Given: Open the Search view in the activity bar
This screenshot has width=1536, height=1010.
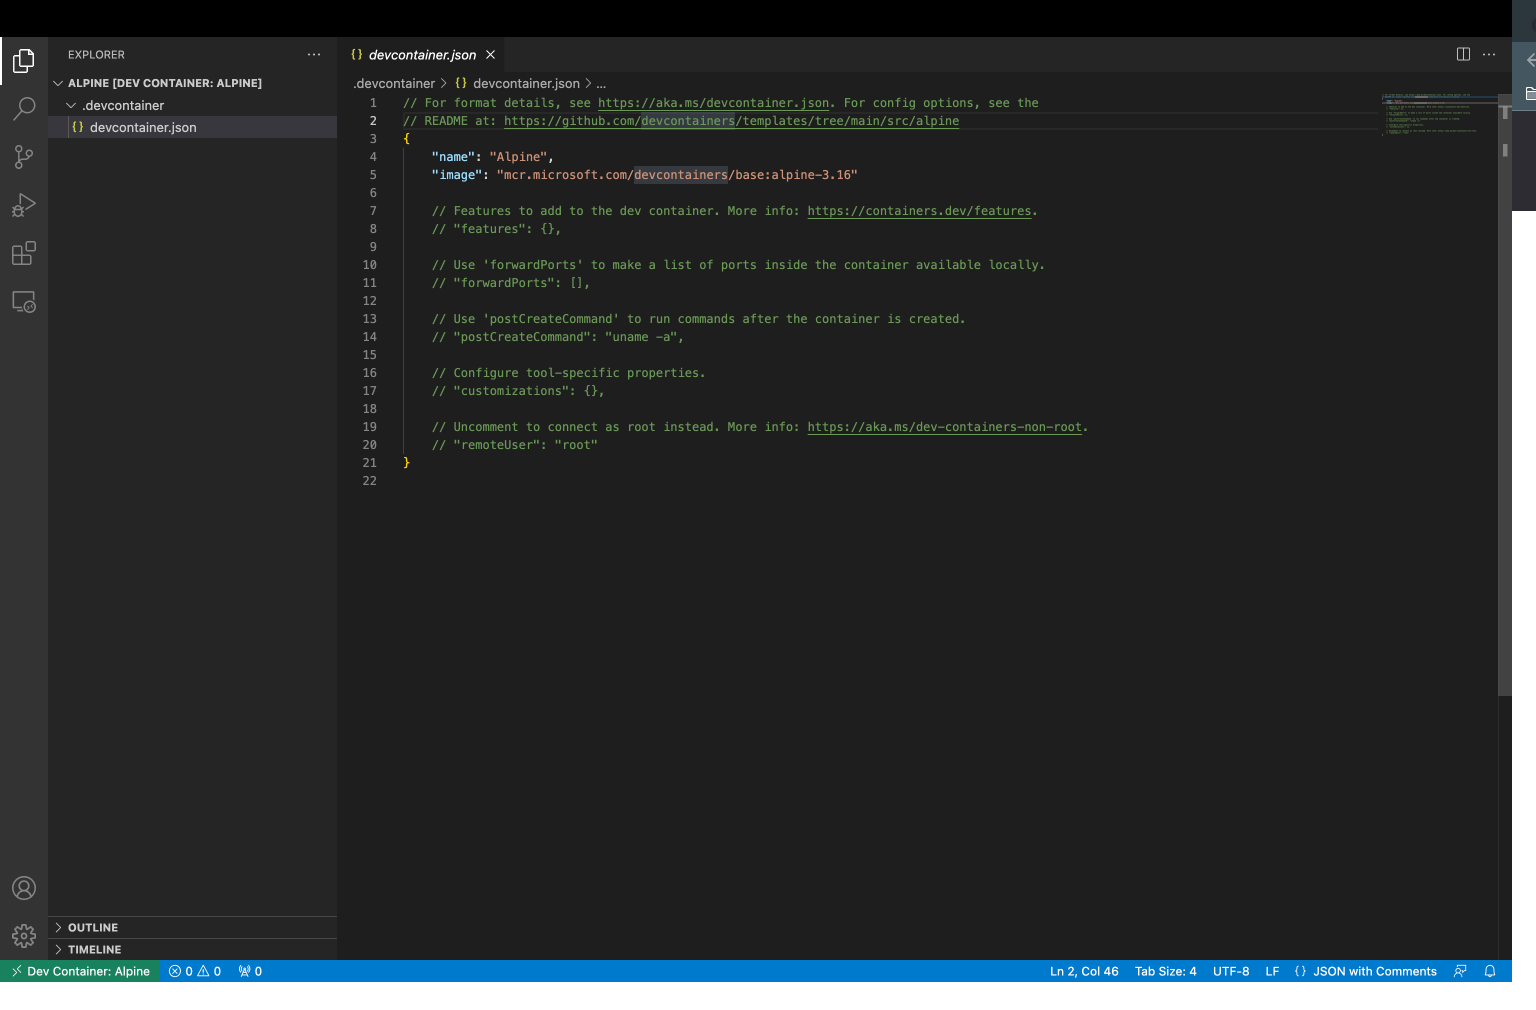Looking at the screenshot, I should click(24, 108).
